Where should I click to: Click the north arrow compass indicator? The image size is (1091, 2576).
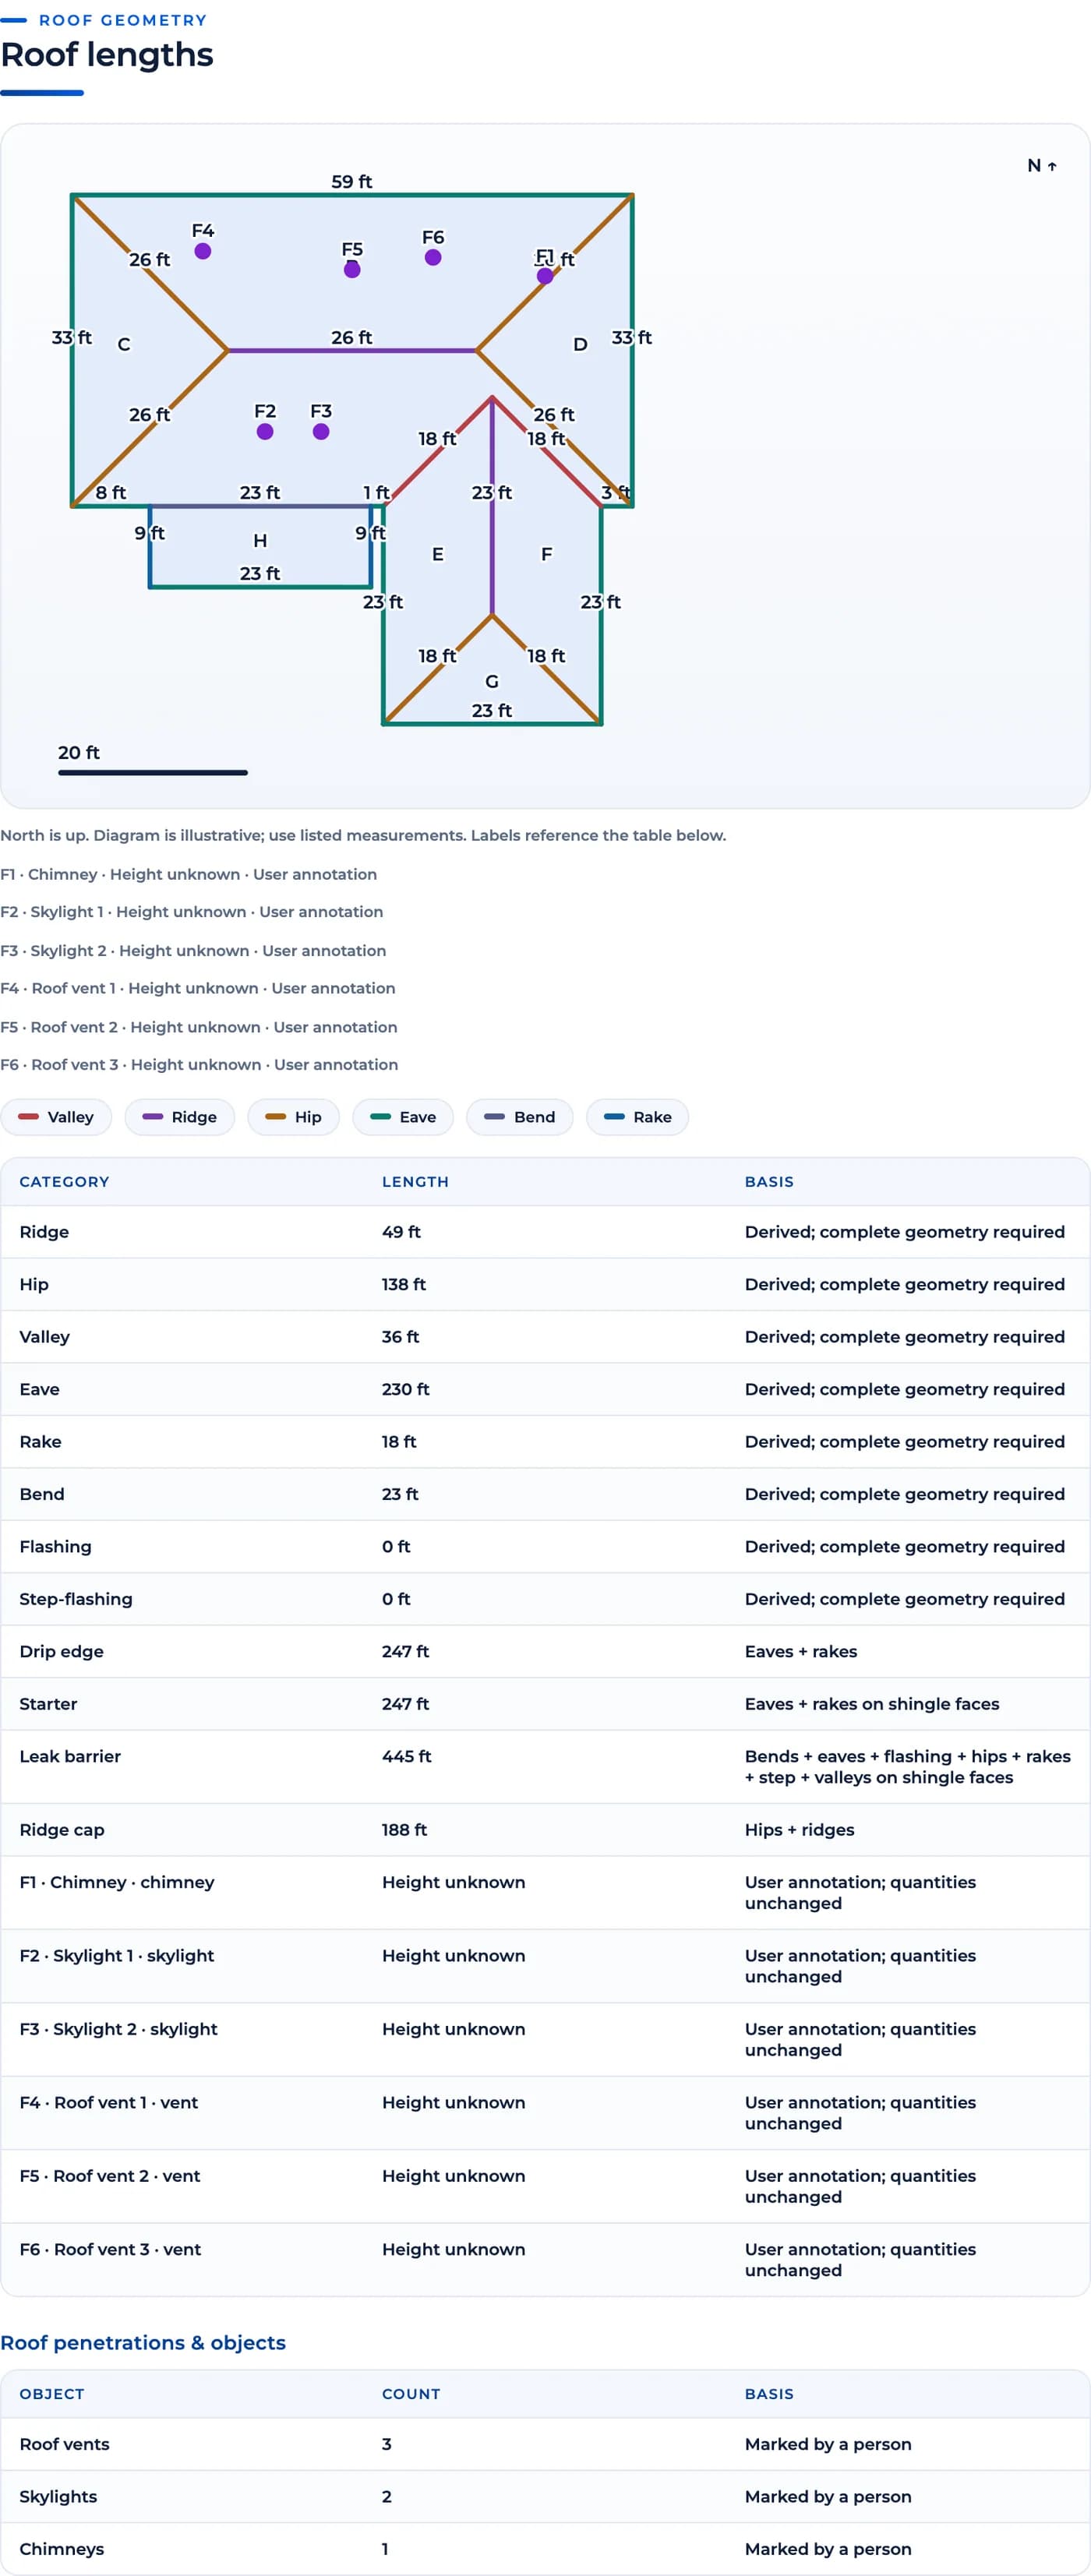click(1042, 166)
